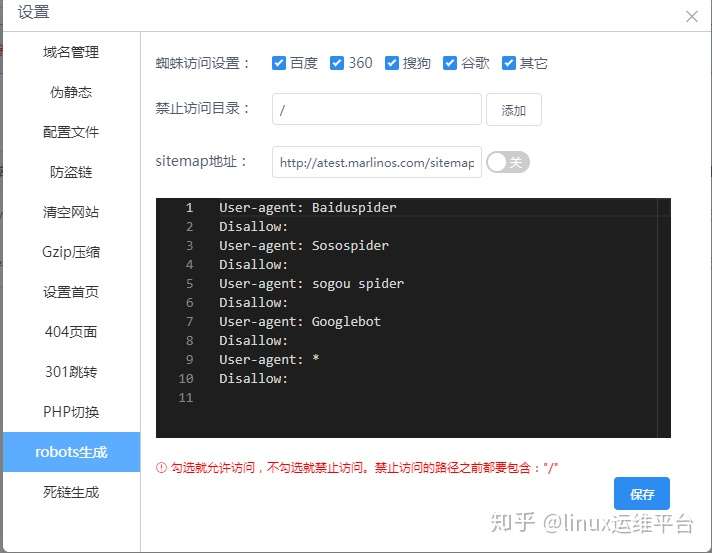The width and height of the screenshot is (712, 553).
Task: Select the 设置首页 tab
Action: click(x=71, y=292)
